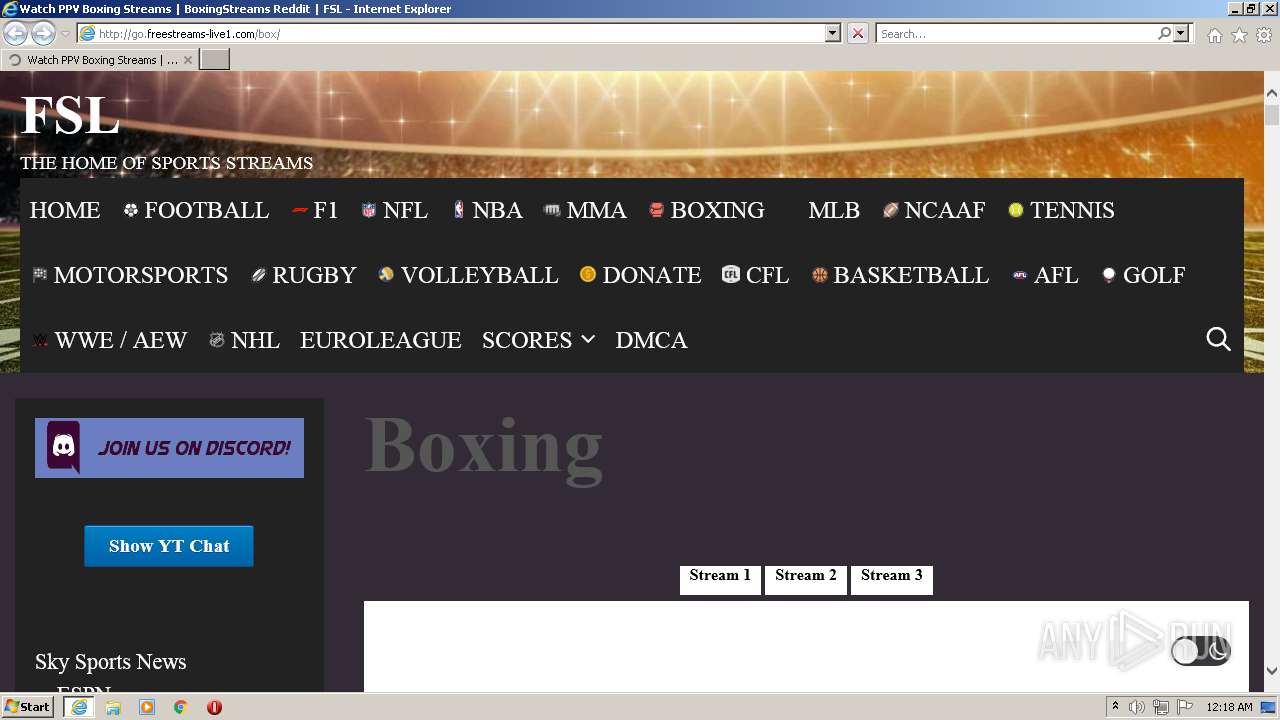Open File Explorer folder in taskbar
The width and height of the screenshot is (1280, 720).
coord(113,707)
